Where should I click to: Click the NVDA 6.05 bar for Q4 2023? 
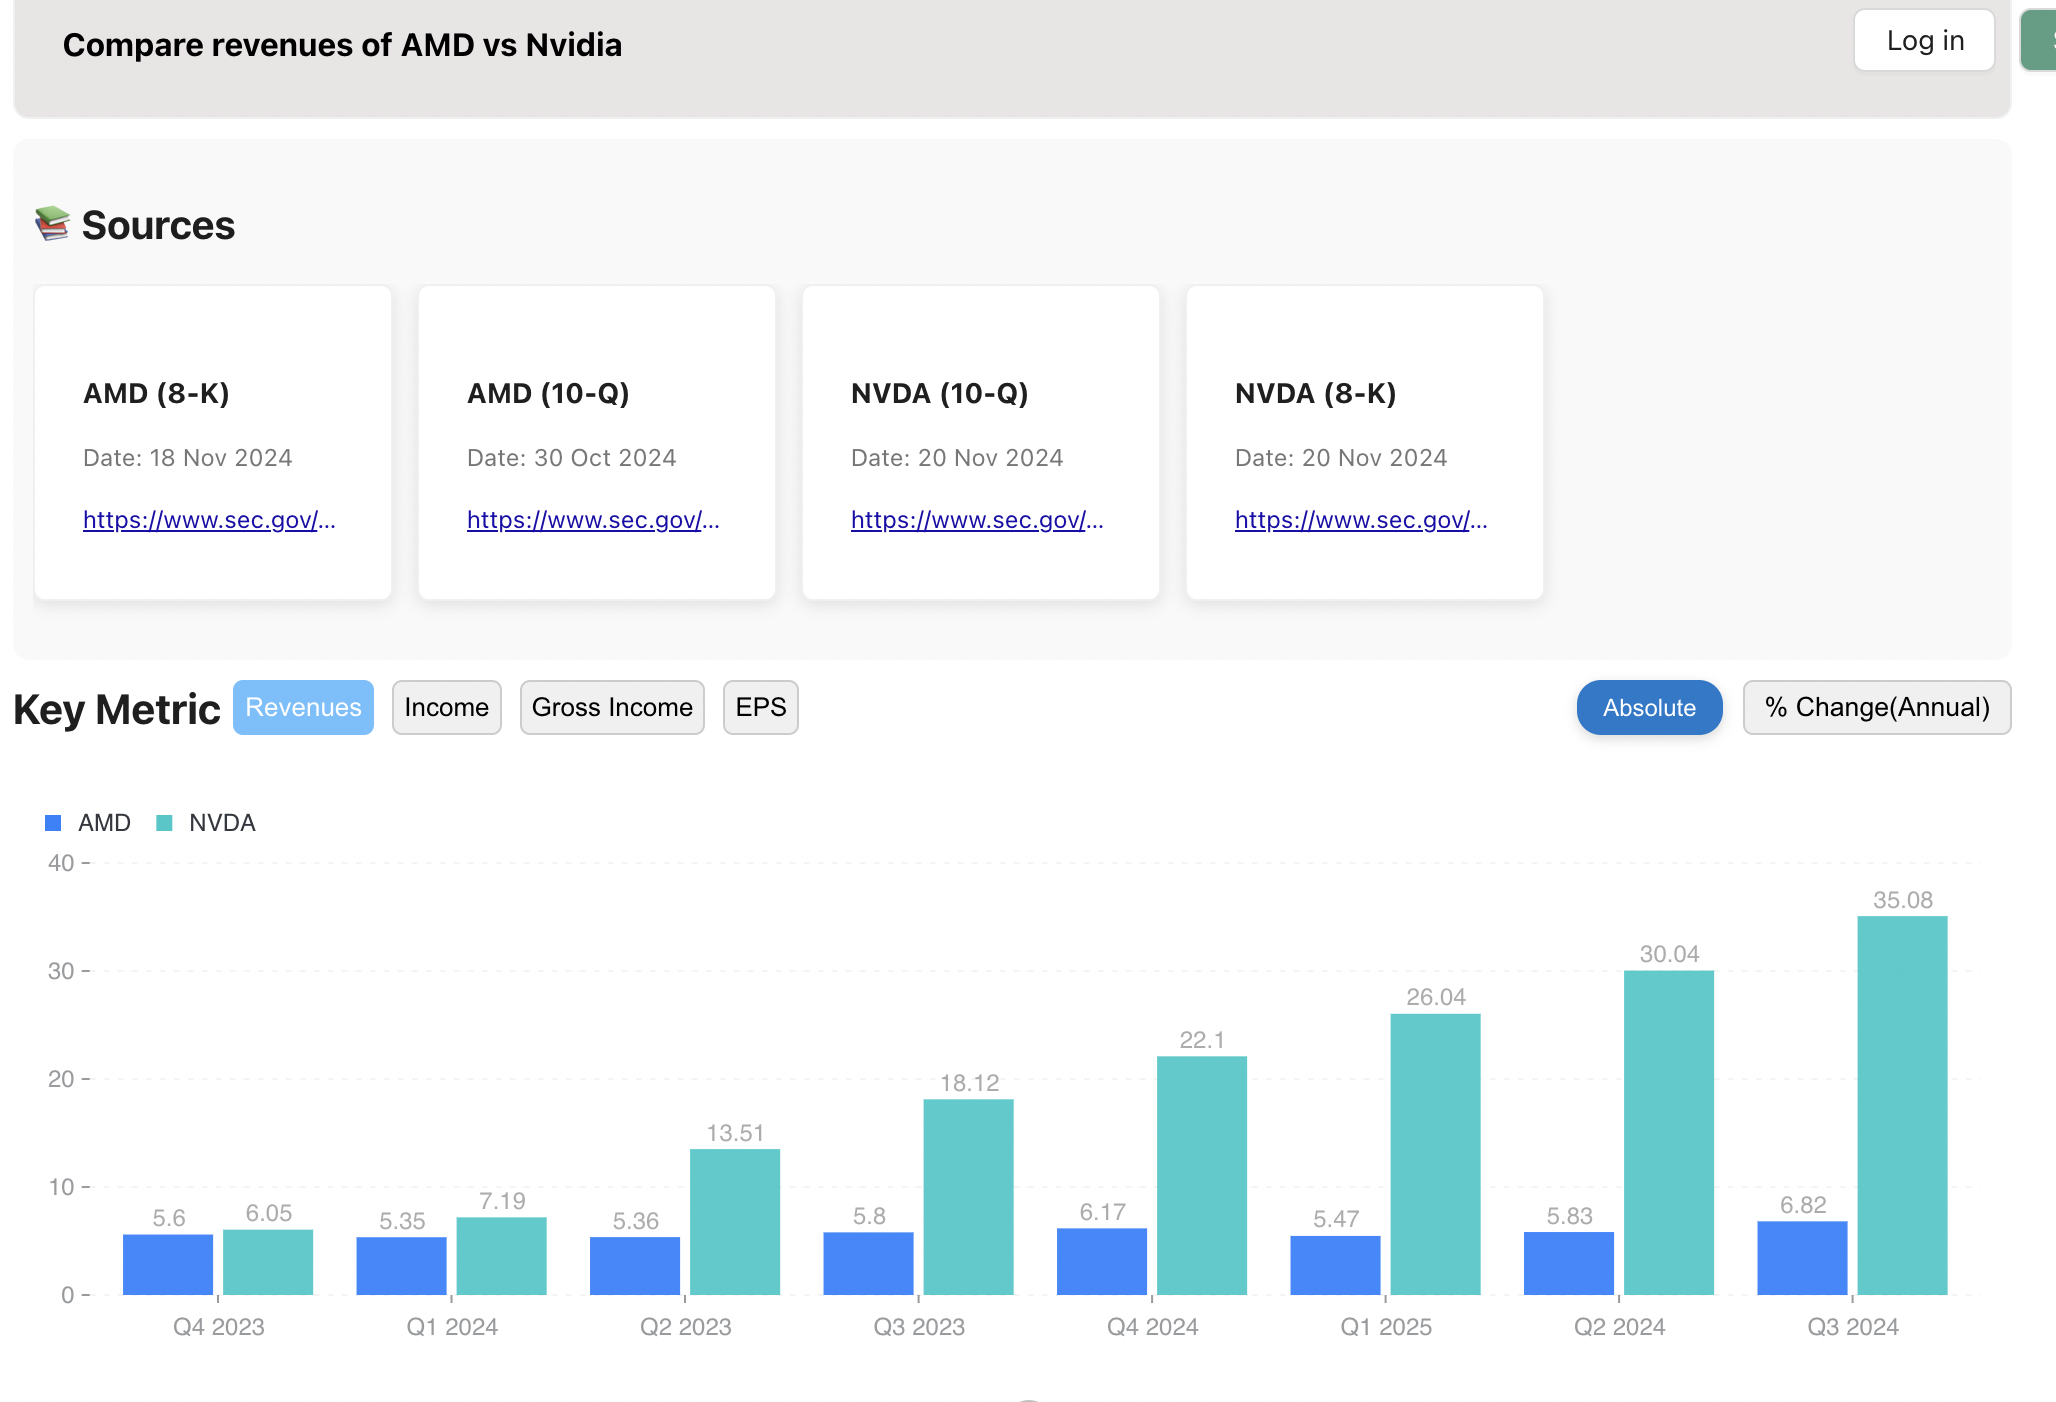(268, 1262)
